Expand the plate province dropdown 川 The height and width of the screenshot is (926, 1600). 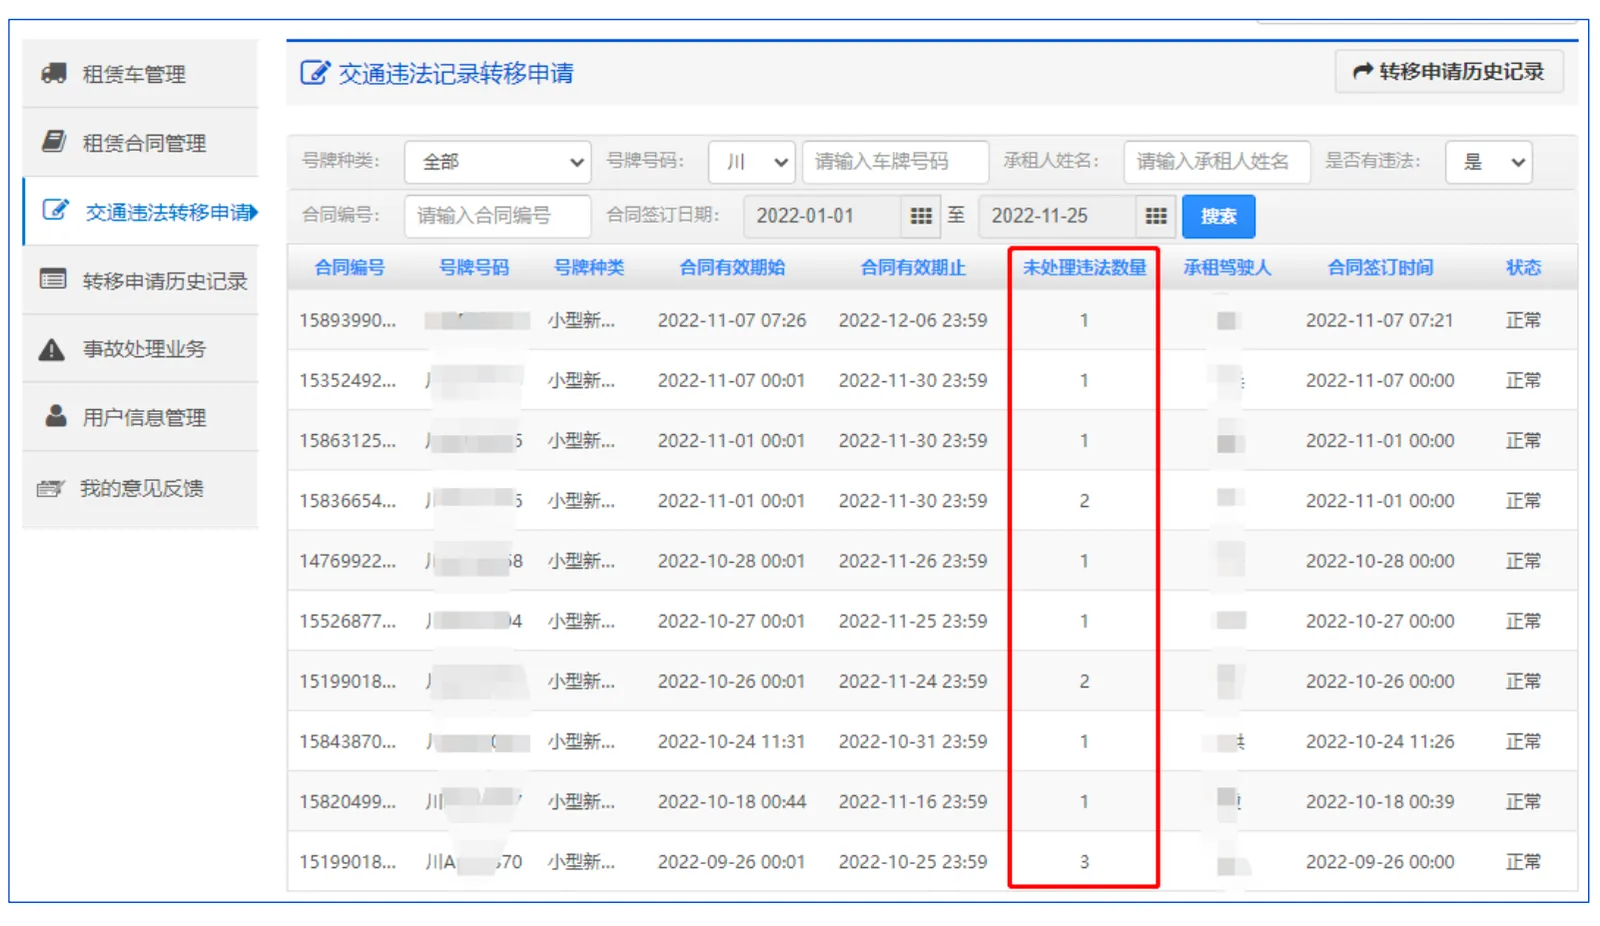point(752,162)
